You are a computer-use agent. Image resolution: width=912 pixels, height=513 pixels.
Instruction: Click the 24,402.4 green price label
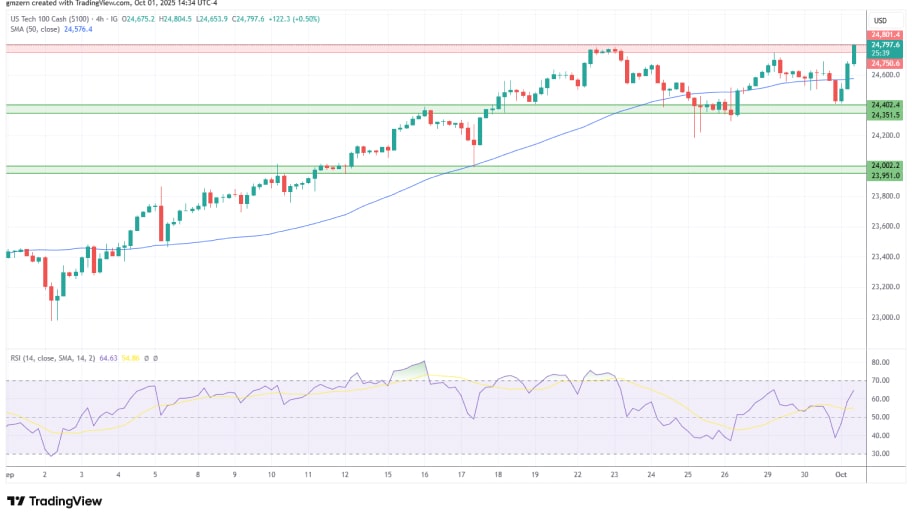pos(887,105)
